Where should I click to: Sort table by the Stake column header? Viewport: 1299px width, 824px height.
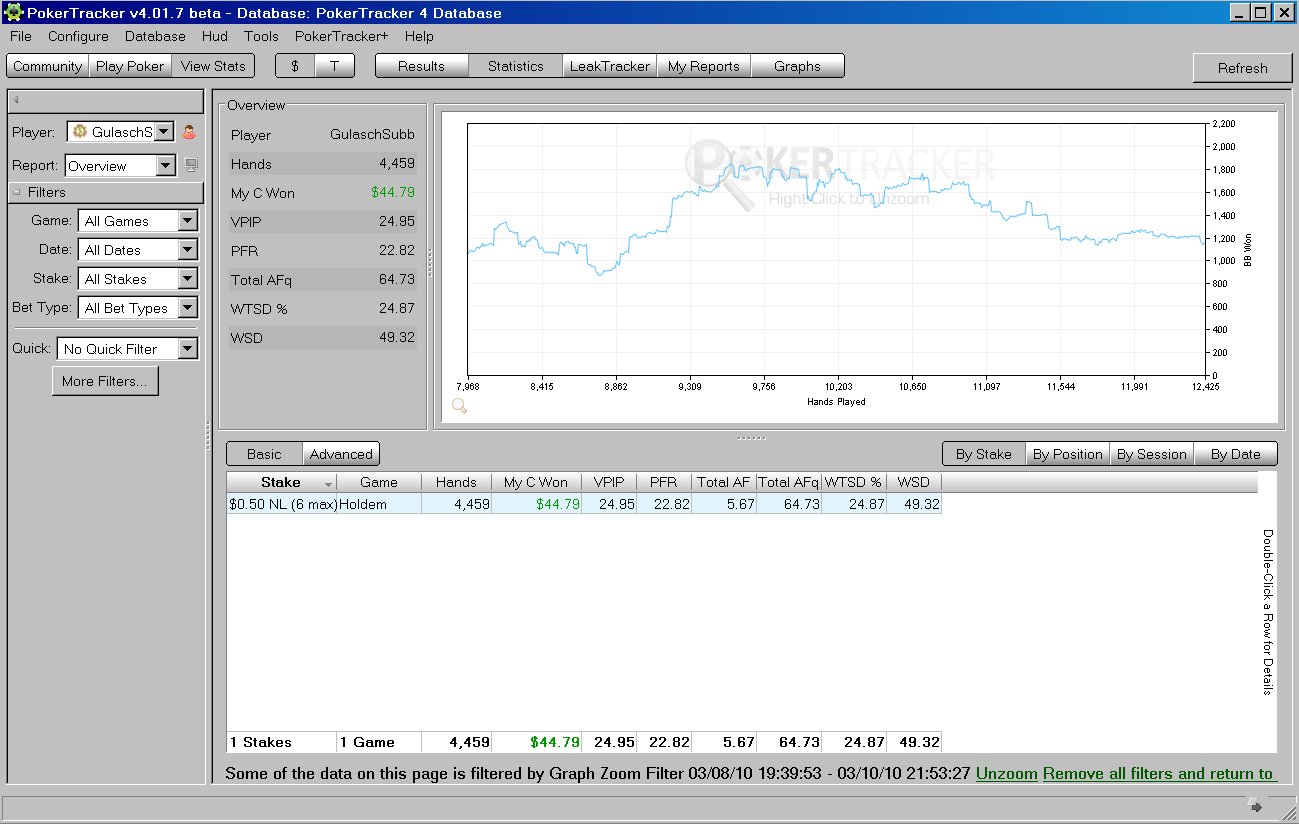point(281,482)
